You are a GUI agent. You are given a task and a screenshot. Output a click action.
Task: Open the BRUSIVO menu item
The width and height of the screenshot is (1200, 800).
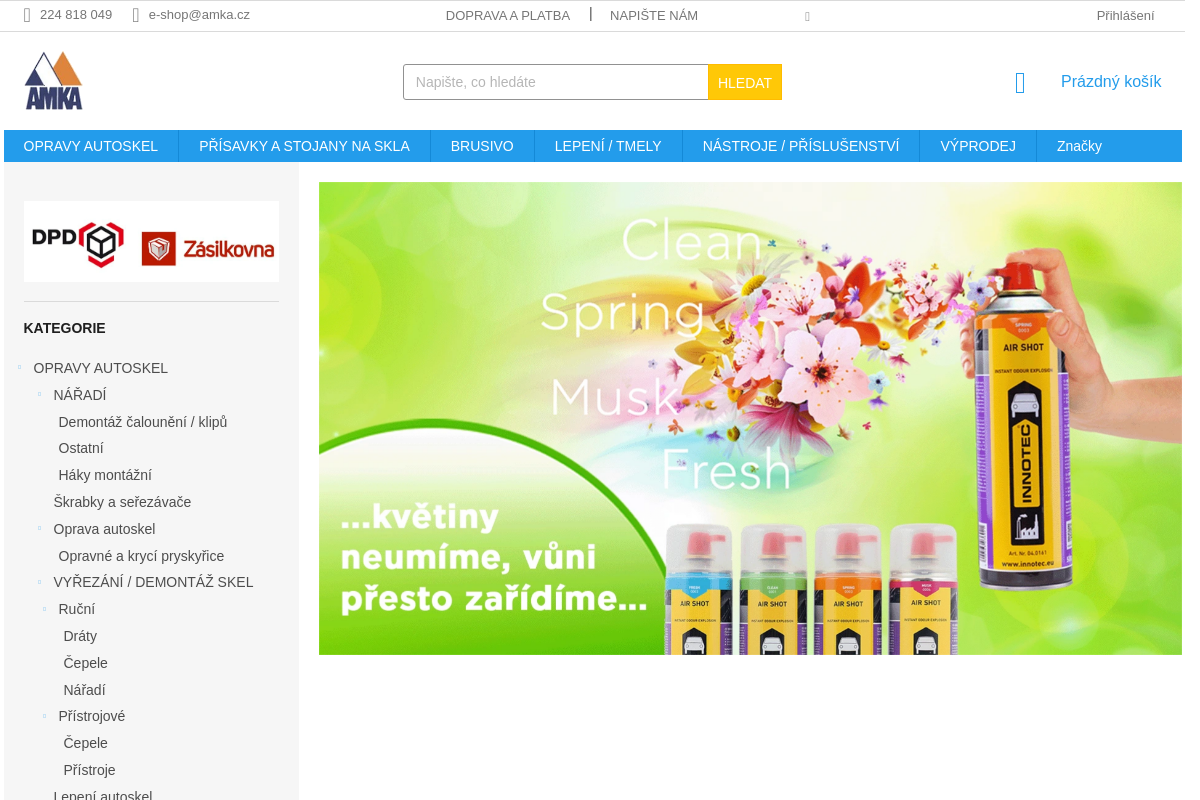point(481,145)
